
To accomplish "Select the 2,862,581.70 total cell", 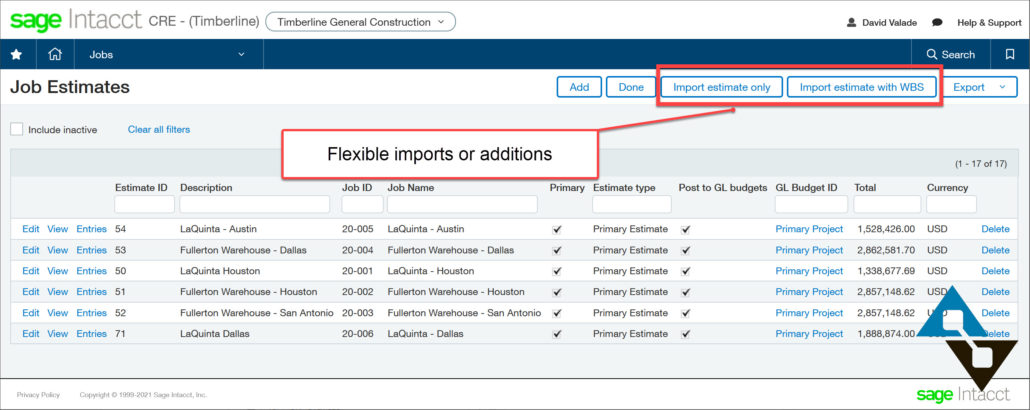I will coord(886,250).
